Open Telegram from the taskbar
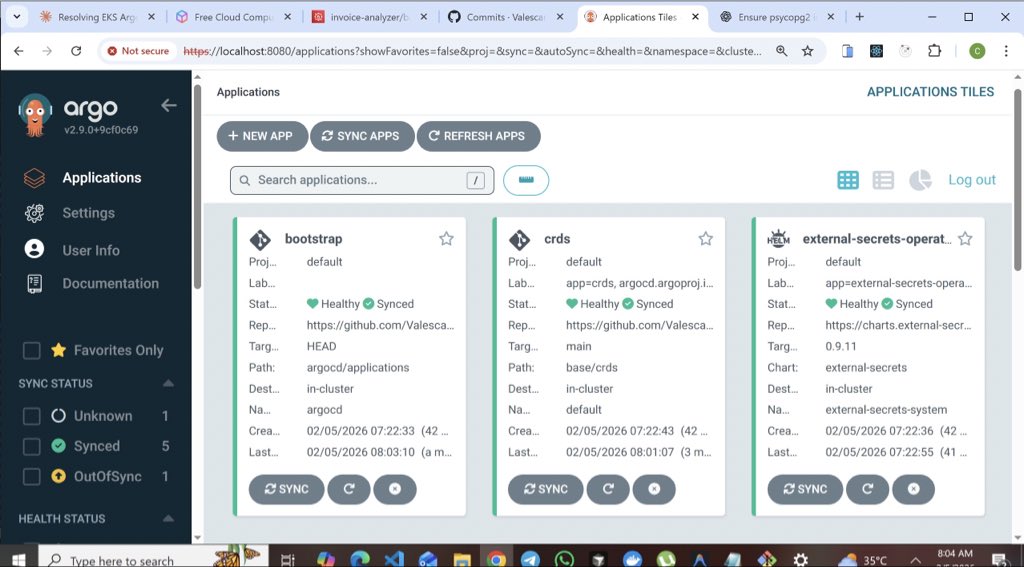1024x567 pixels. pyautogui.click(x=530, y=559)
